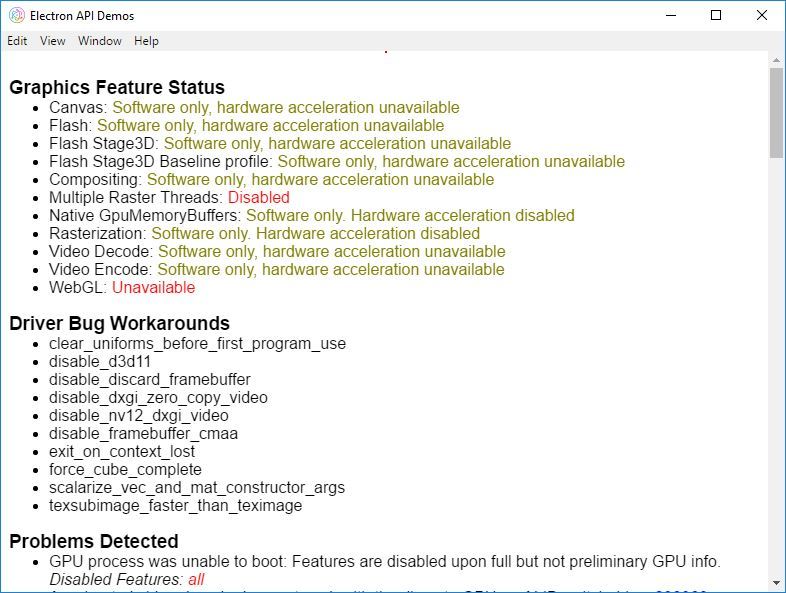Close the Electron API Demos window
Image resolution: width=786 pixels, height=593 pixels.
[761, 15]
